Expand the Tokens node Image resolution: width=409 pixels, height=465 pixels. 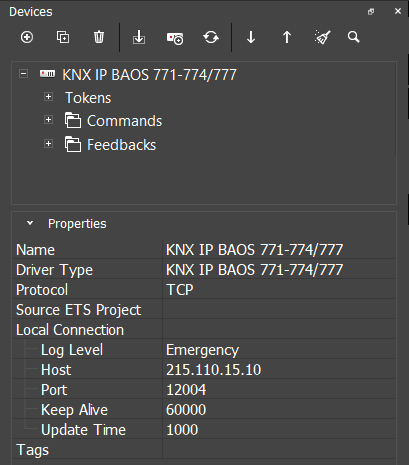click(48, 97)
